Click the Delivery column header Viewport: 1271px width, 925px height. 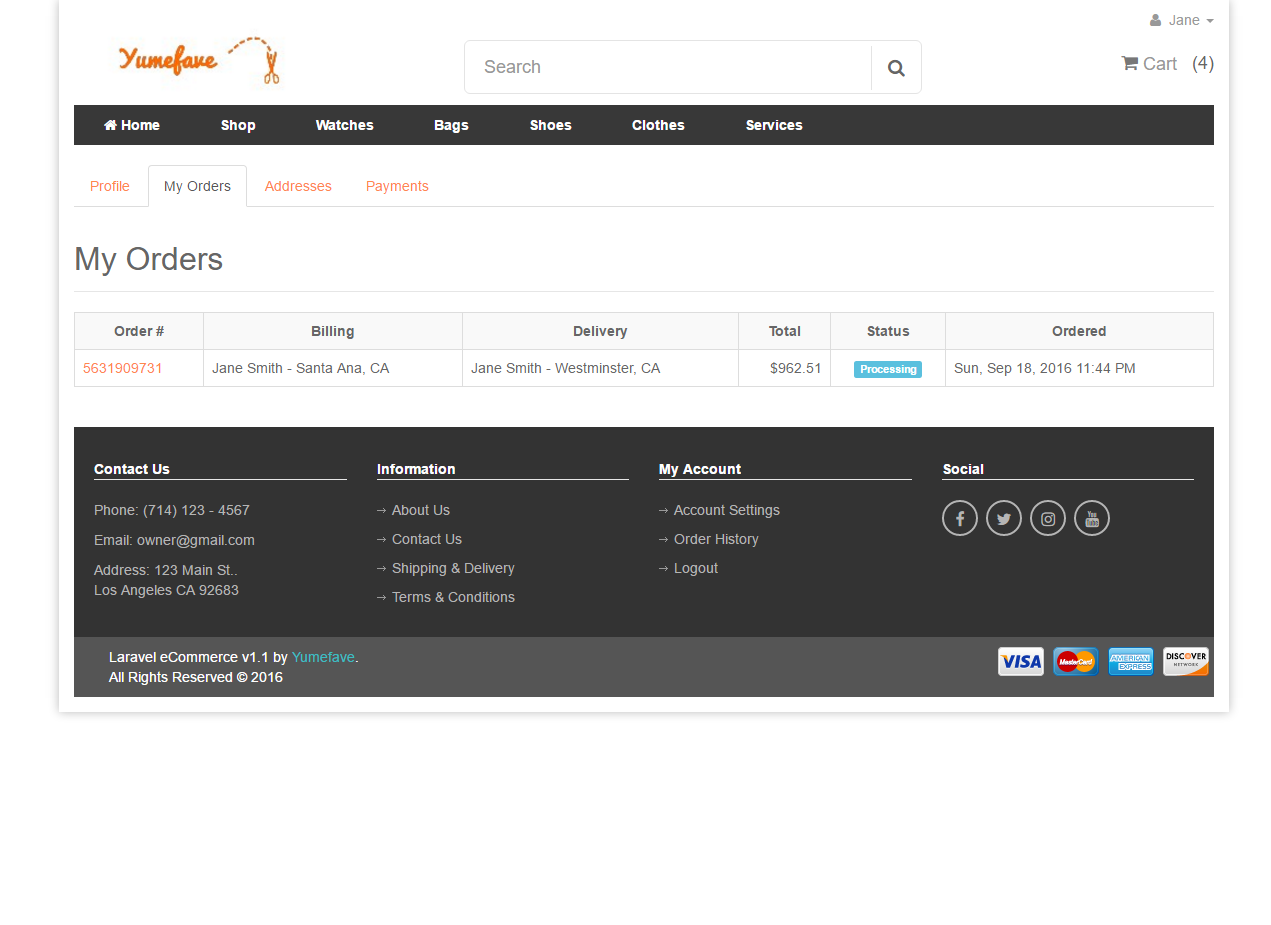[x=600, y=331]
